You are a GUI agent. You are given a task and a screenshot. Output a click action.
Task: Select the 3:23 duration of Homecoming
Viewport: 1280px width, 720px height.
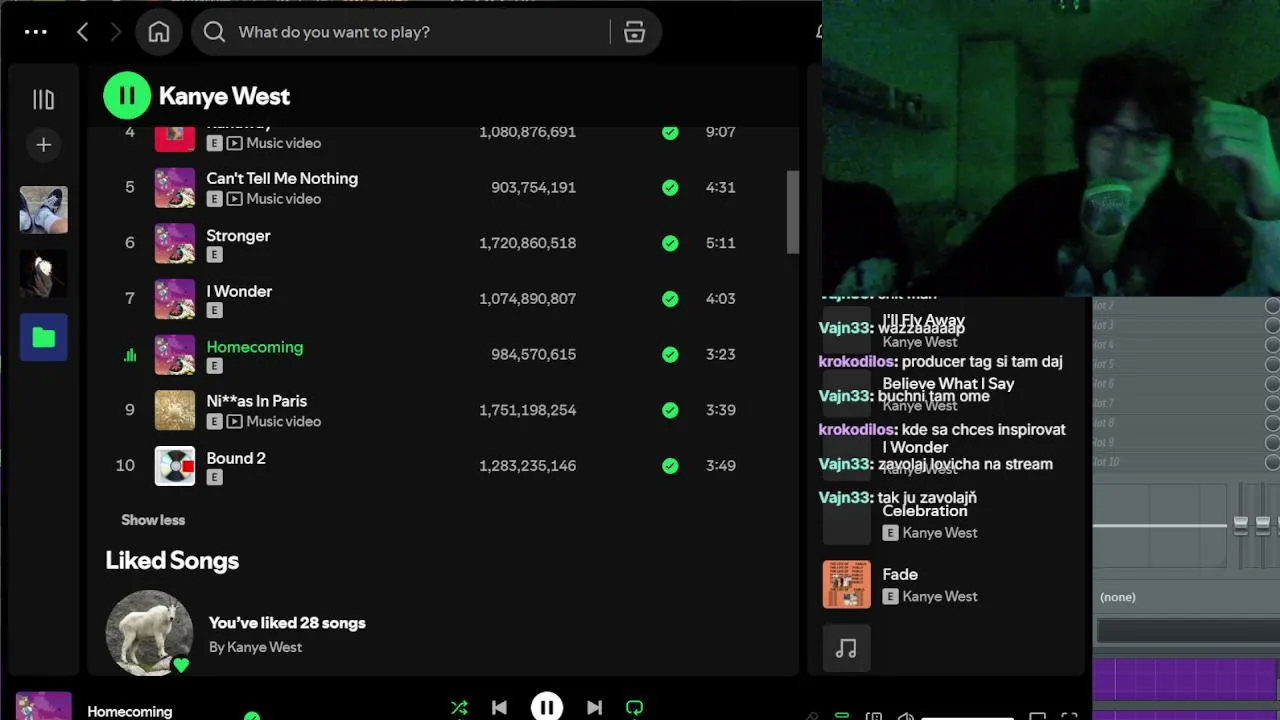(x=720, y=354)
